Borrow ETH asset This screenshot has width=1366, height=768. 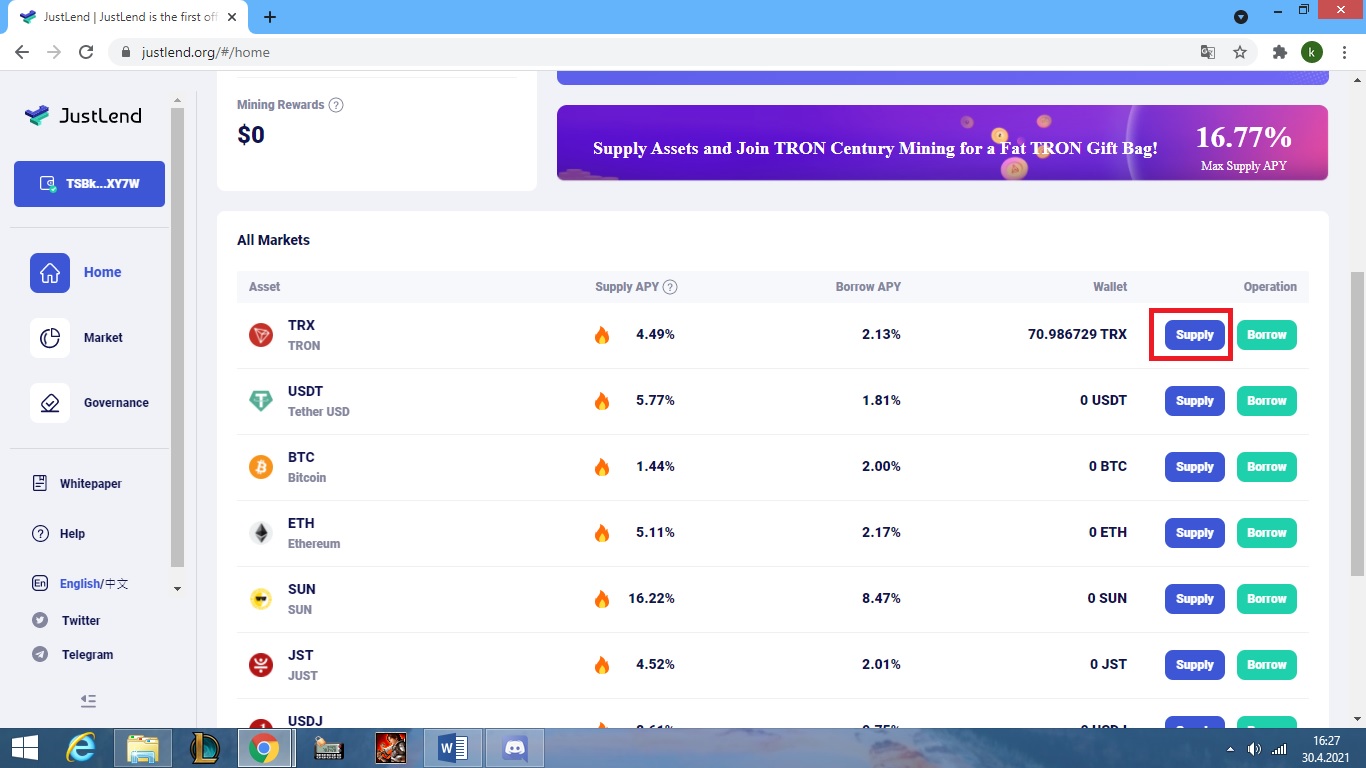pyautogui.click(x=1266, y=533)
